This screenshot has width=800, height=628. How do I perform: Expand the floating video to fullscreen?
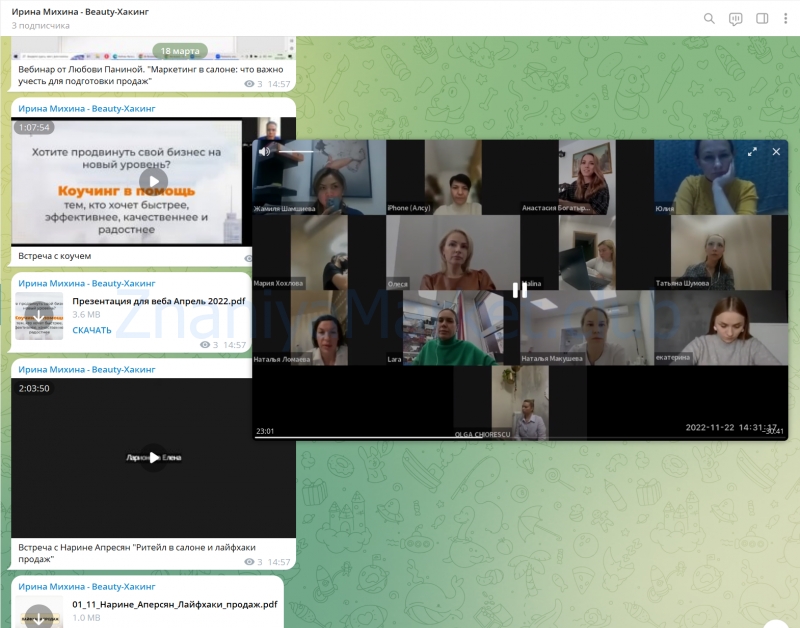(753, 152)
